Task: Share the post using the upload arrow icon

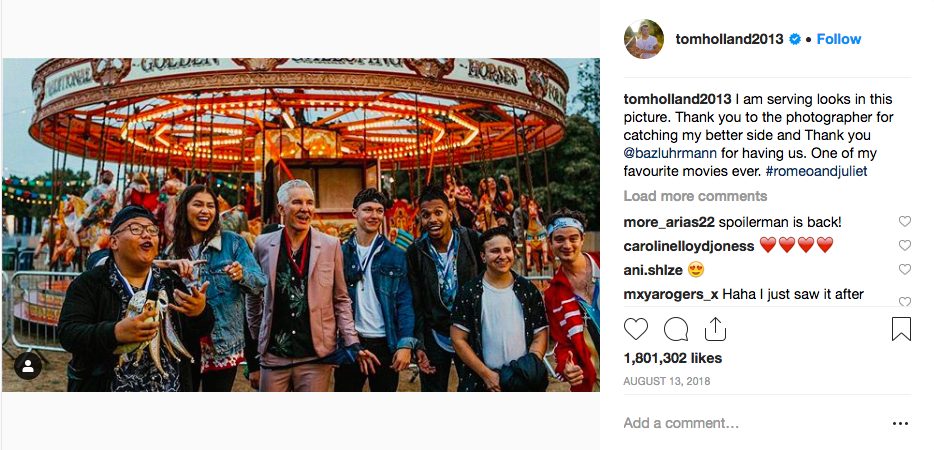Action: pyautogui.click(x=715, y=328)
